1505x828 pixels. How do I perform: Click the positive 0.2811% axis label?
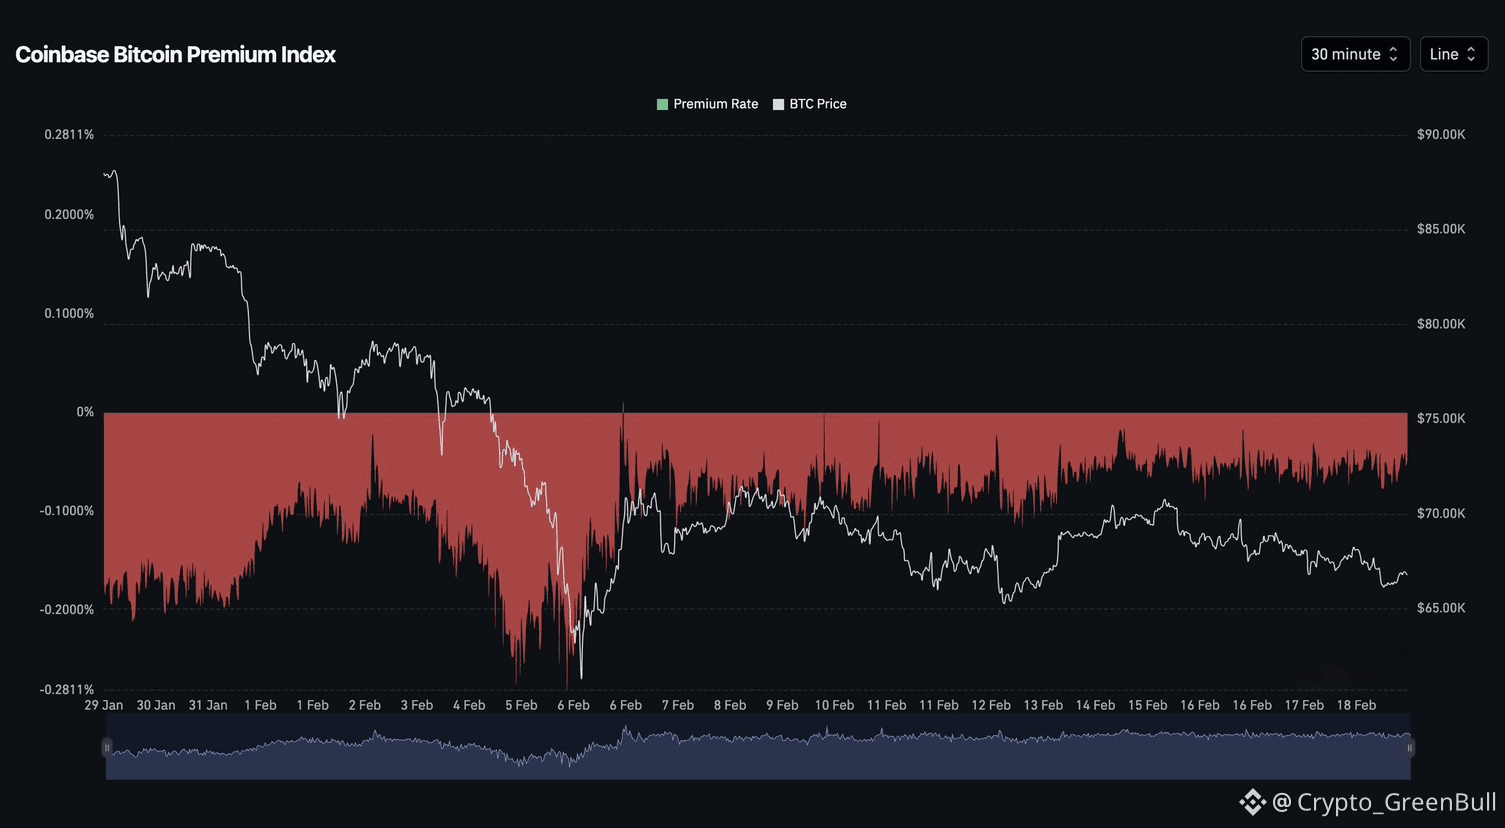[69, 135]
